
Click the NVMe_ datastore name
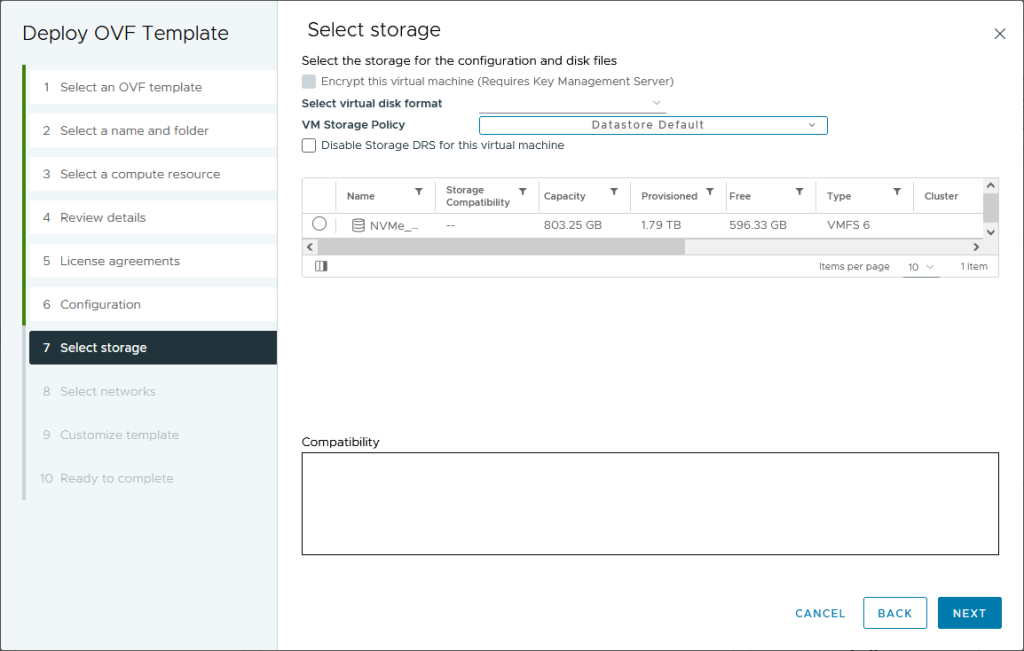[394, 226]
